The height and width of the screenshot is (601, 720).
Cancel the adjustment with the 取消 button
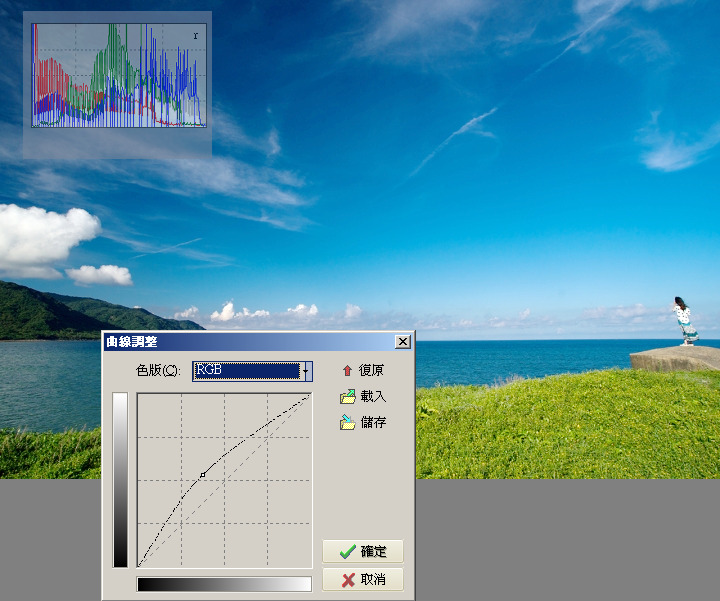[x=362, y=580]
